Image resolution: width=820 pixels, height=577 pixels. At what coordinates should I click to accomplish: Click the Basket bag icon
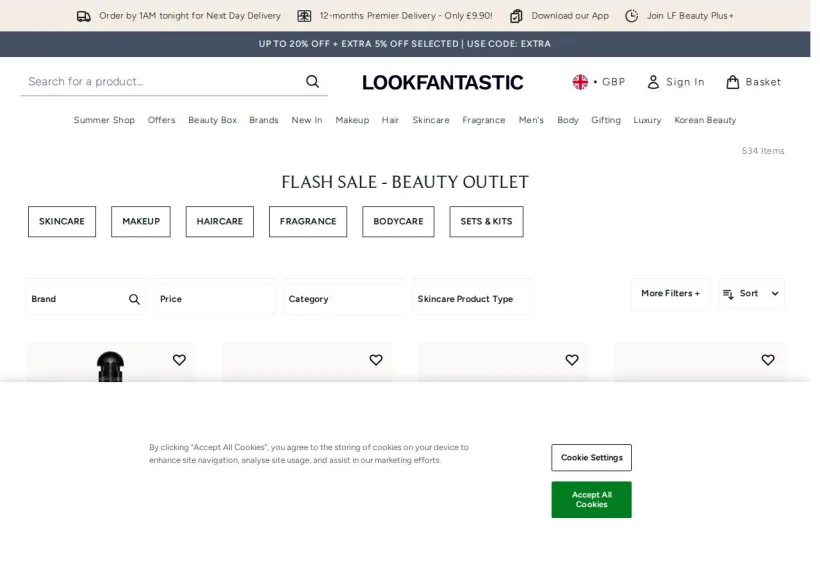coord(733,82)
